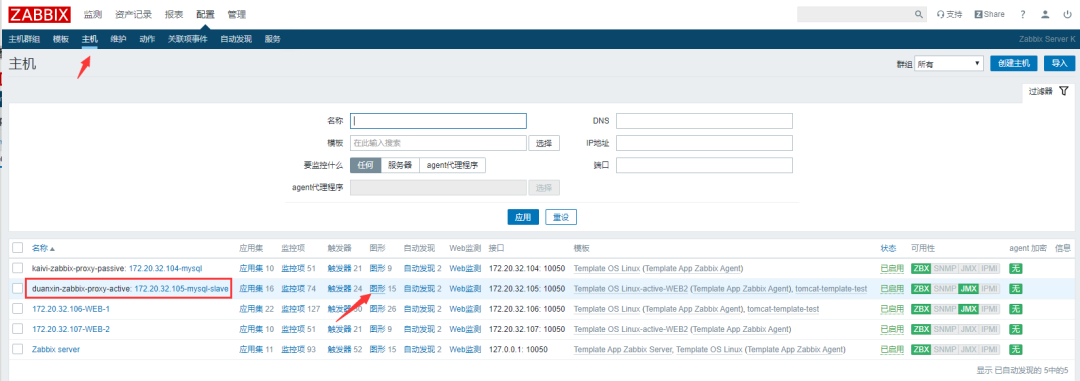Open the host group dropdown

point(948,63)
